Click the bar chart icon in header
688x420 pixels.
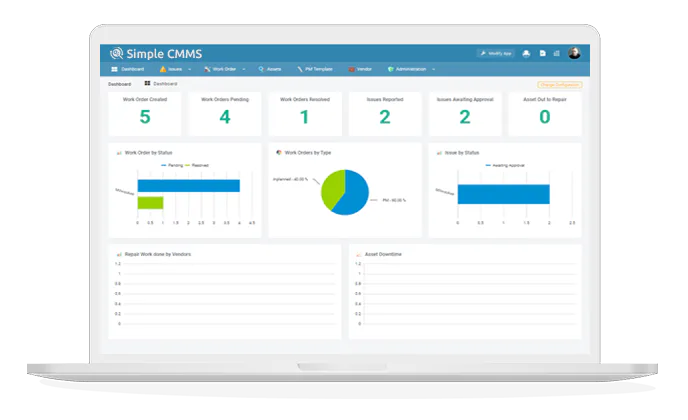click(556, 54)
